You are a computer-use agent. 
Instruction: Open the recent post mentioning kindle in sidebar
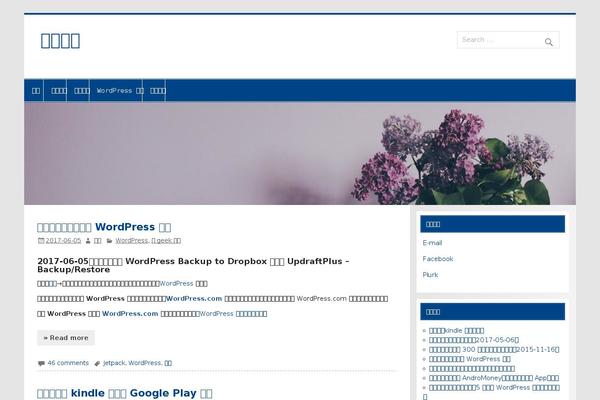coord(456,330)
